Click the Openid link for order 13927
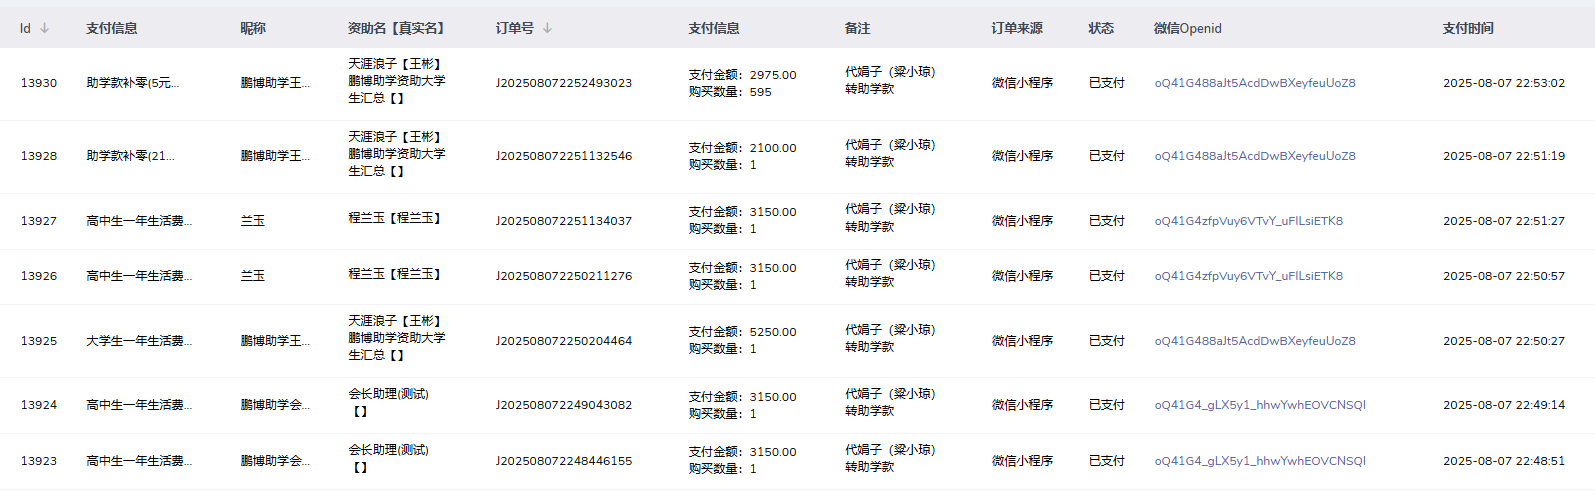 (x=1248, y=221)
